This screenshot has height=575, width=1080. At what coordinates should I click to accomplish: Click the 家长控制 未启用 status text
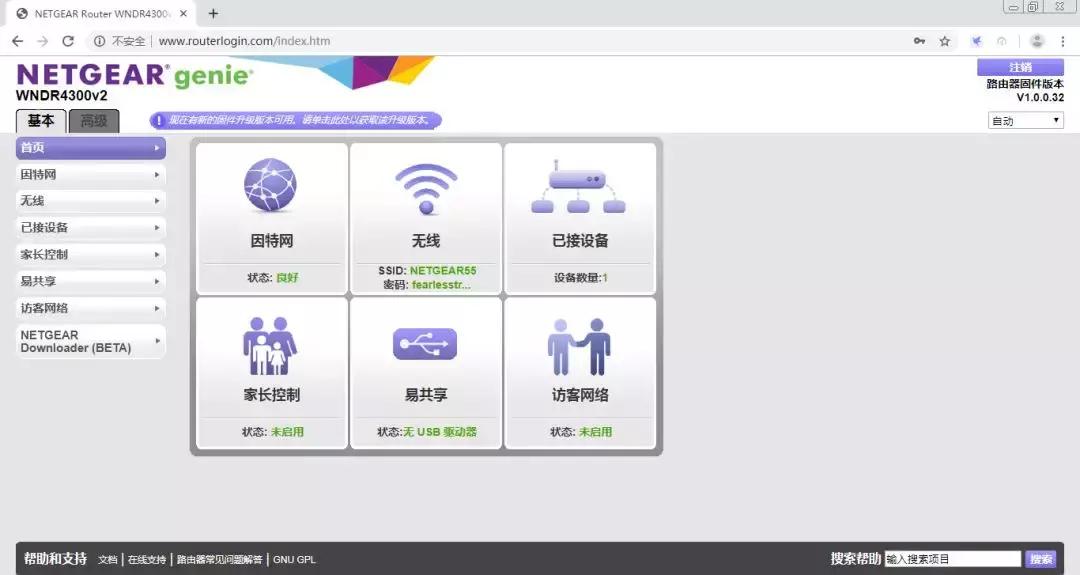pyautogui.click(x=287, y=432)
